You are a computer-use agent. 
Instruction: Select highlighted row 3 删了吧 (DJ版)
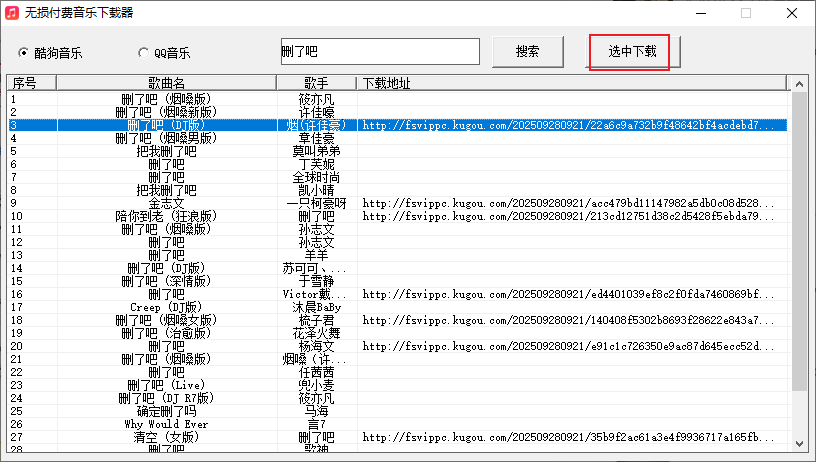pos(398,125)
